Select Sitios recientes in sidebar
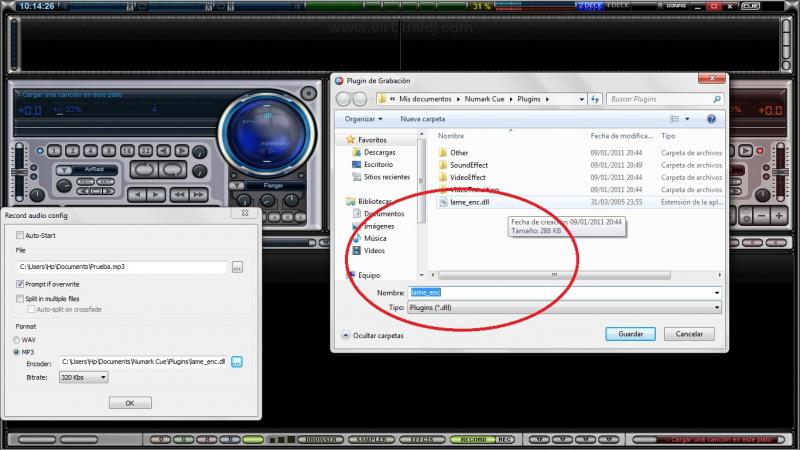Image resolution: width=800 pixels, height=450 pixels. tap(387, 177)
